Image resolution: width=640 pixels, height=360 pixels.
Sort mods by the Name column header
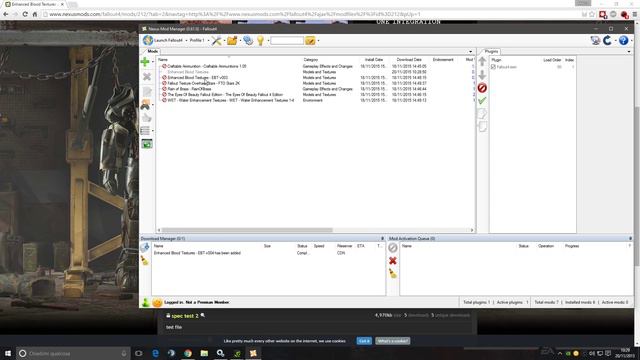tap(163, 60)
